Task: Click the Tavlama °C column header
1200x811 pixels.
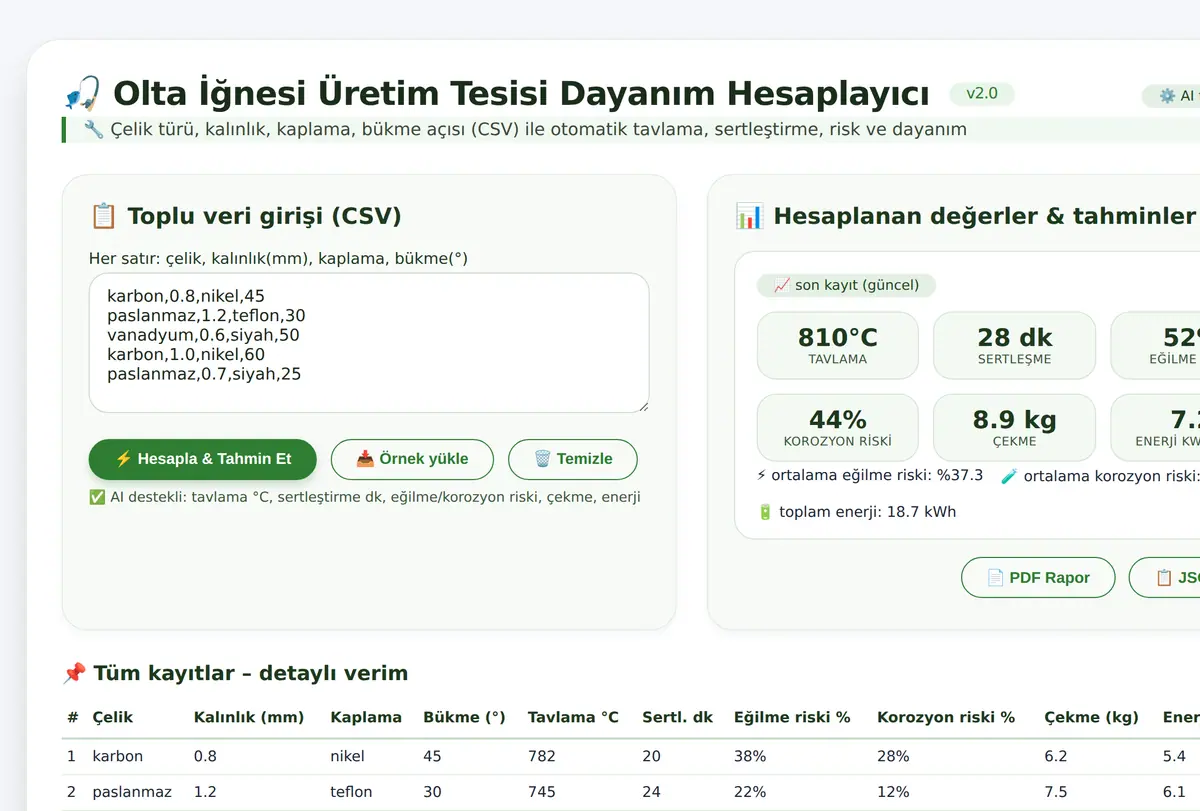Action: (x=574, y=717)
